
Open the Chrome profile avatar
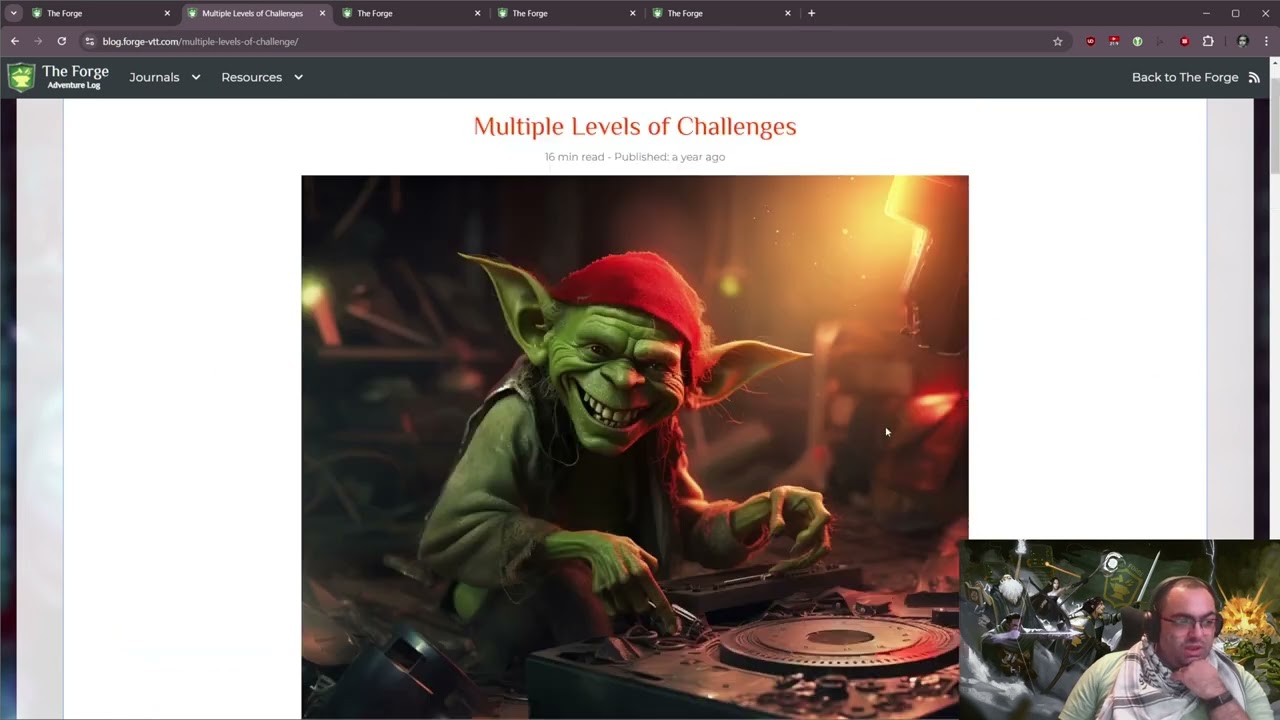point(1242,41)
